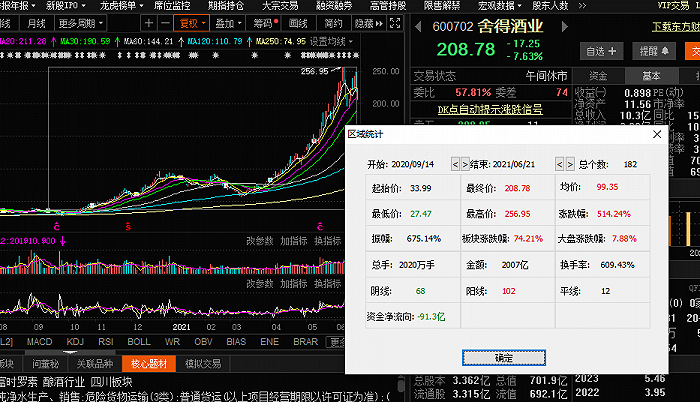The height and width of the screenshot is (402, 700).
Task: Switch to the 核心题材 tab
Action: tap(149, 364)
